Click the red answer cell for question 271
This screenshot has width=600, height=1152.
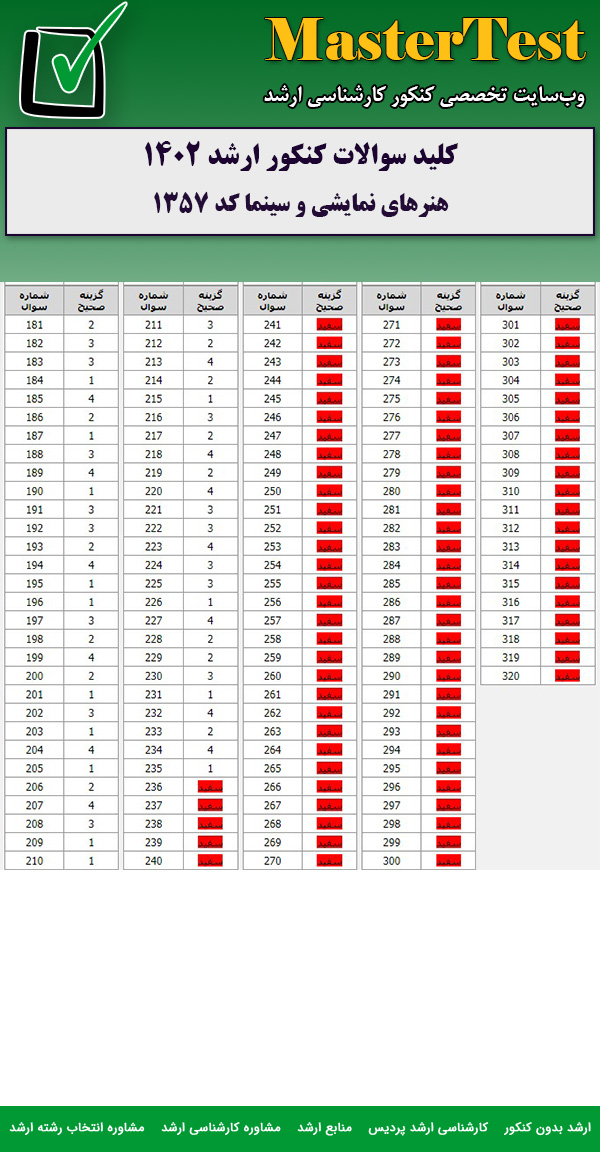[448, 325]
